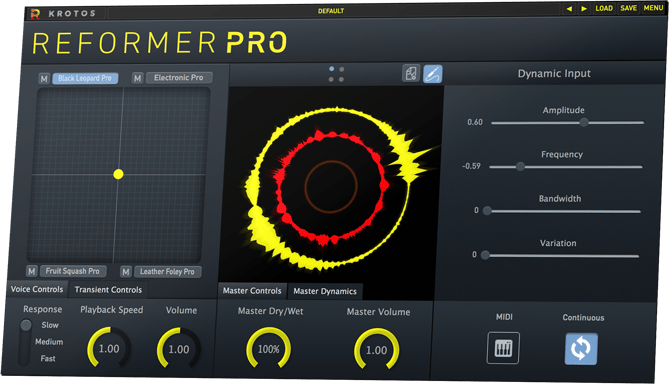
Task: Click the Volume knob
Action: [178, 348]
